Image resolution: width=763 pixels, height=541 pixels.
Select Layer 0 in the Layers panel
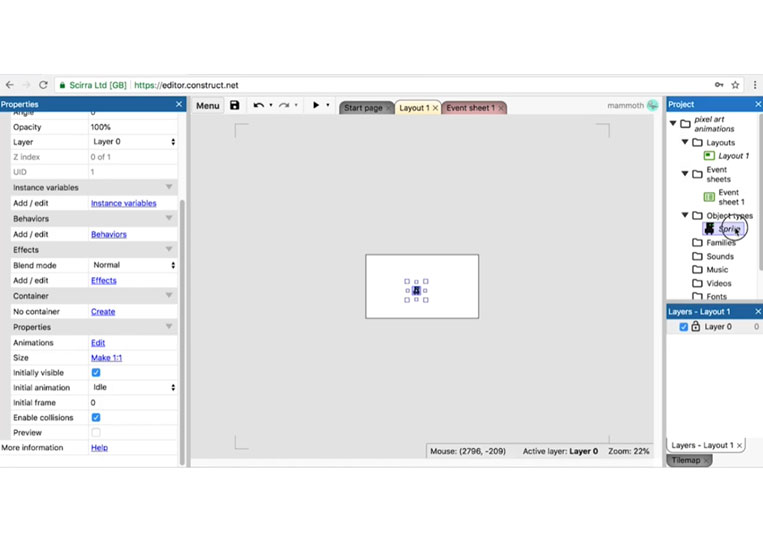[x=718, y=326]
